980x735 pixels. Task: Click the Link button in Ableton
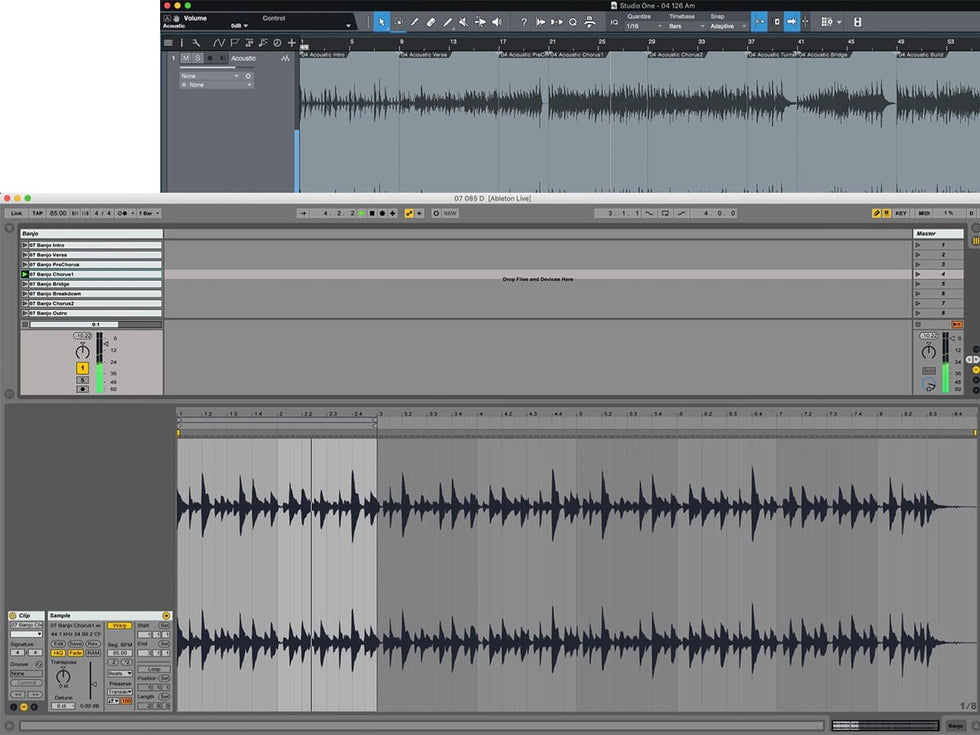[16, 213]
